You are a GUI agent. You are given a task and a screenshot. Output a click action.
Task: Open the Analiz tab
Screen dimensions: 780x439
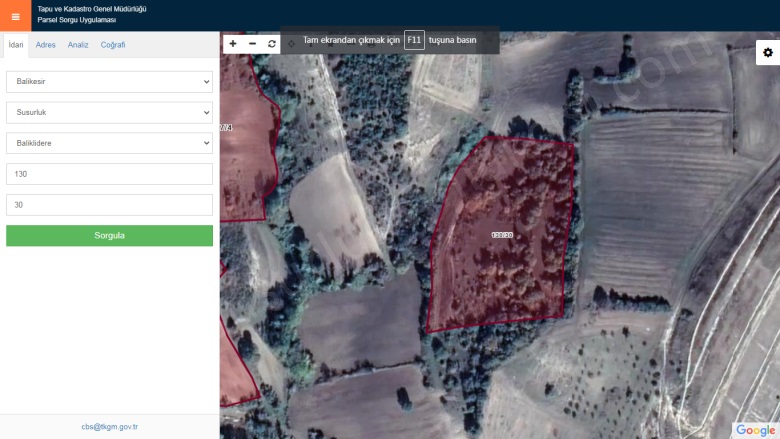[78, 45]
